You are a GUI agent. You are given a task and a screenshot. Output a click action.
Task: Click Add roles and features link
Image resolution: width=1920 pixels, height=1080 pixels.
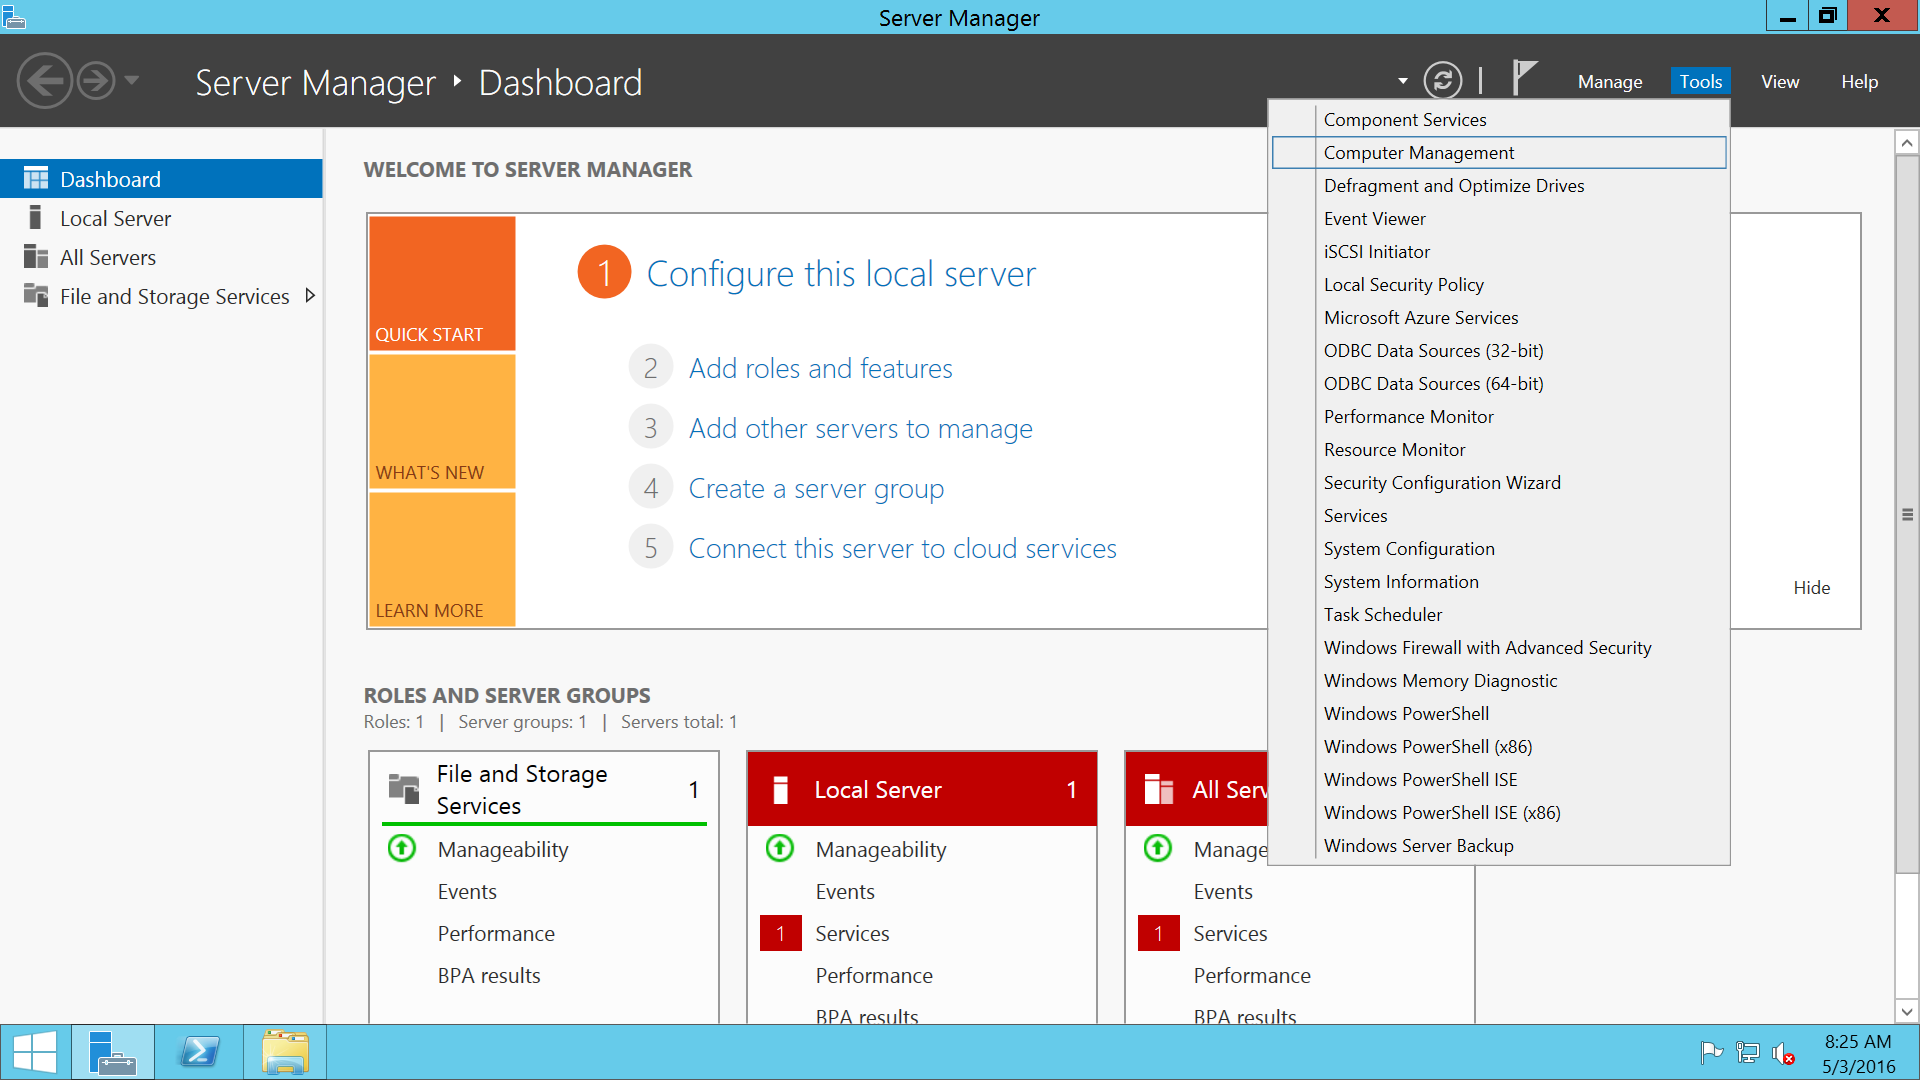(821, 369)
